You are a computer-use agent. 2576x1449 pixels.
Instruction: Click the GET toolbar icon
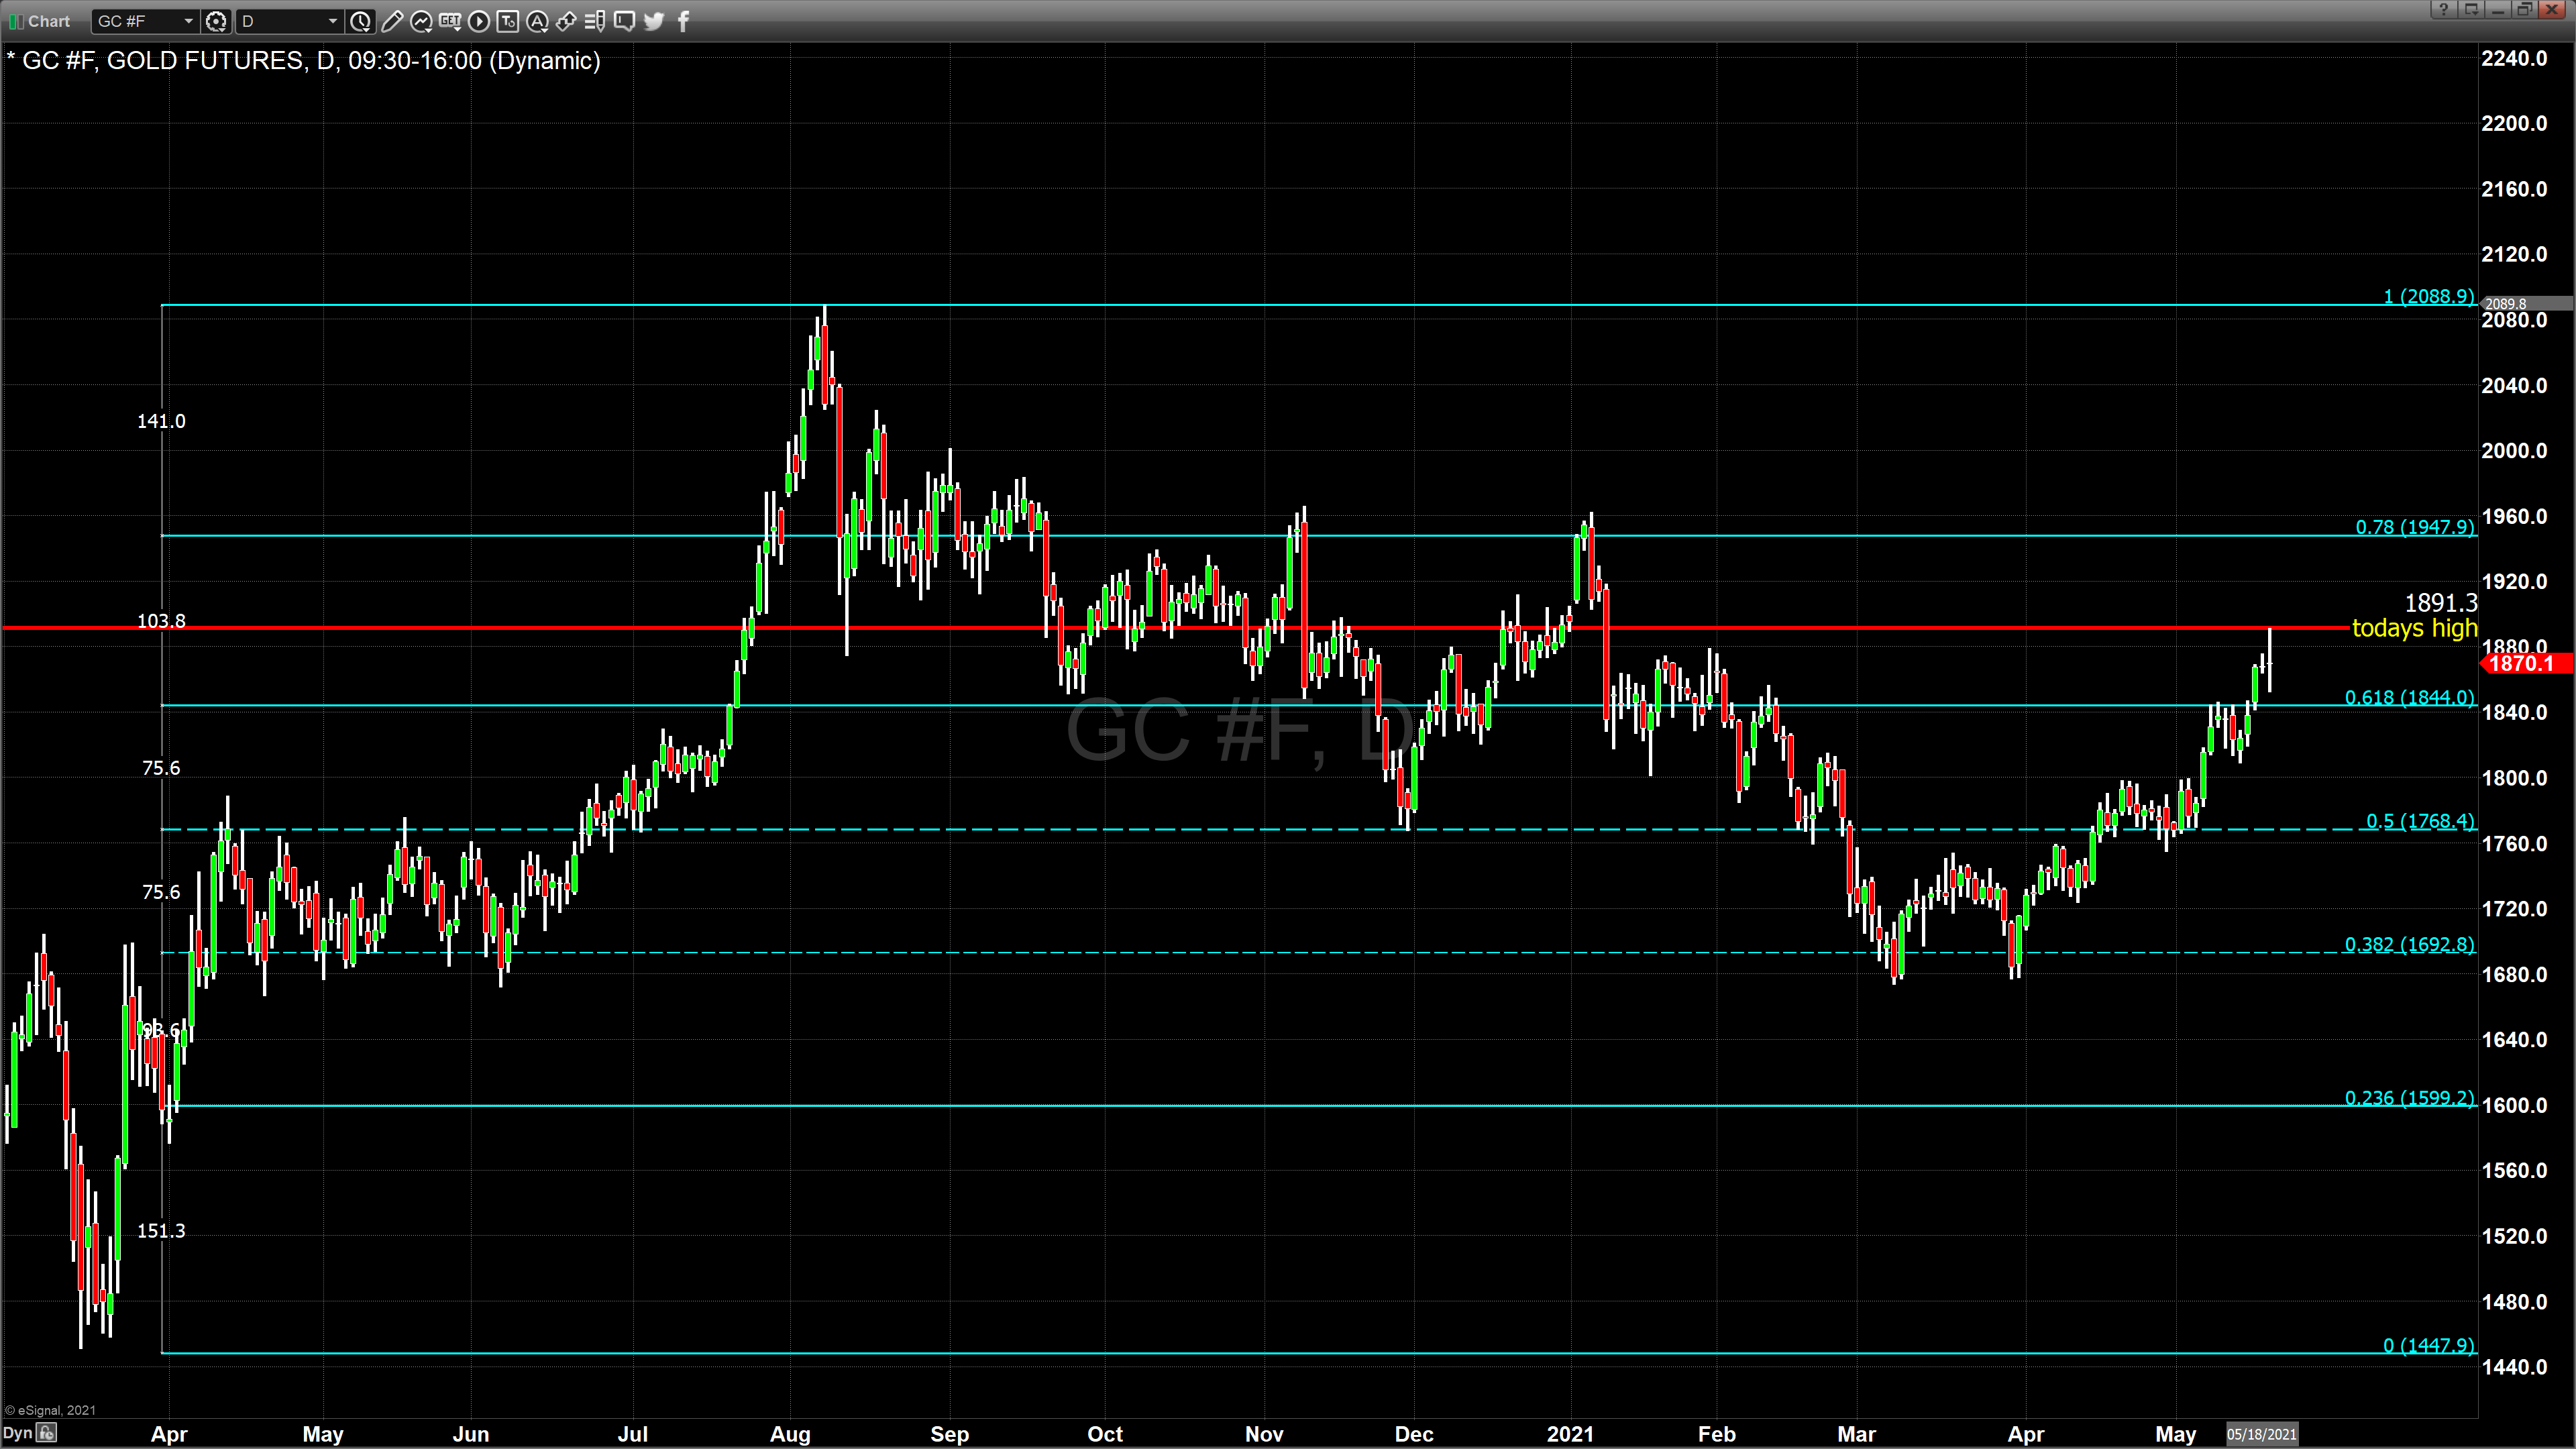pyautogui.click(x=450, y=21)
